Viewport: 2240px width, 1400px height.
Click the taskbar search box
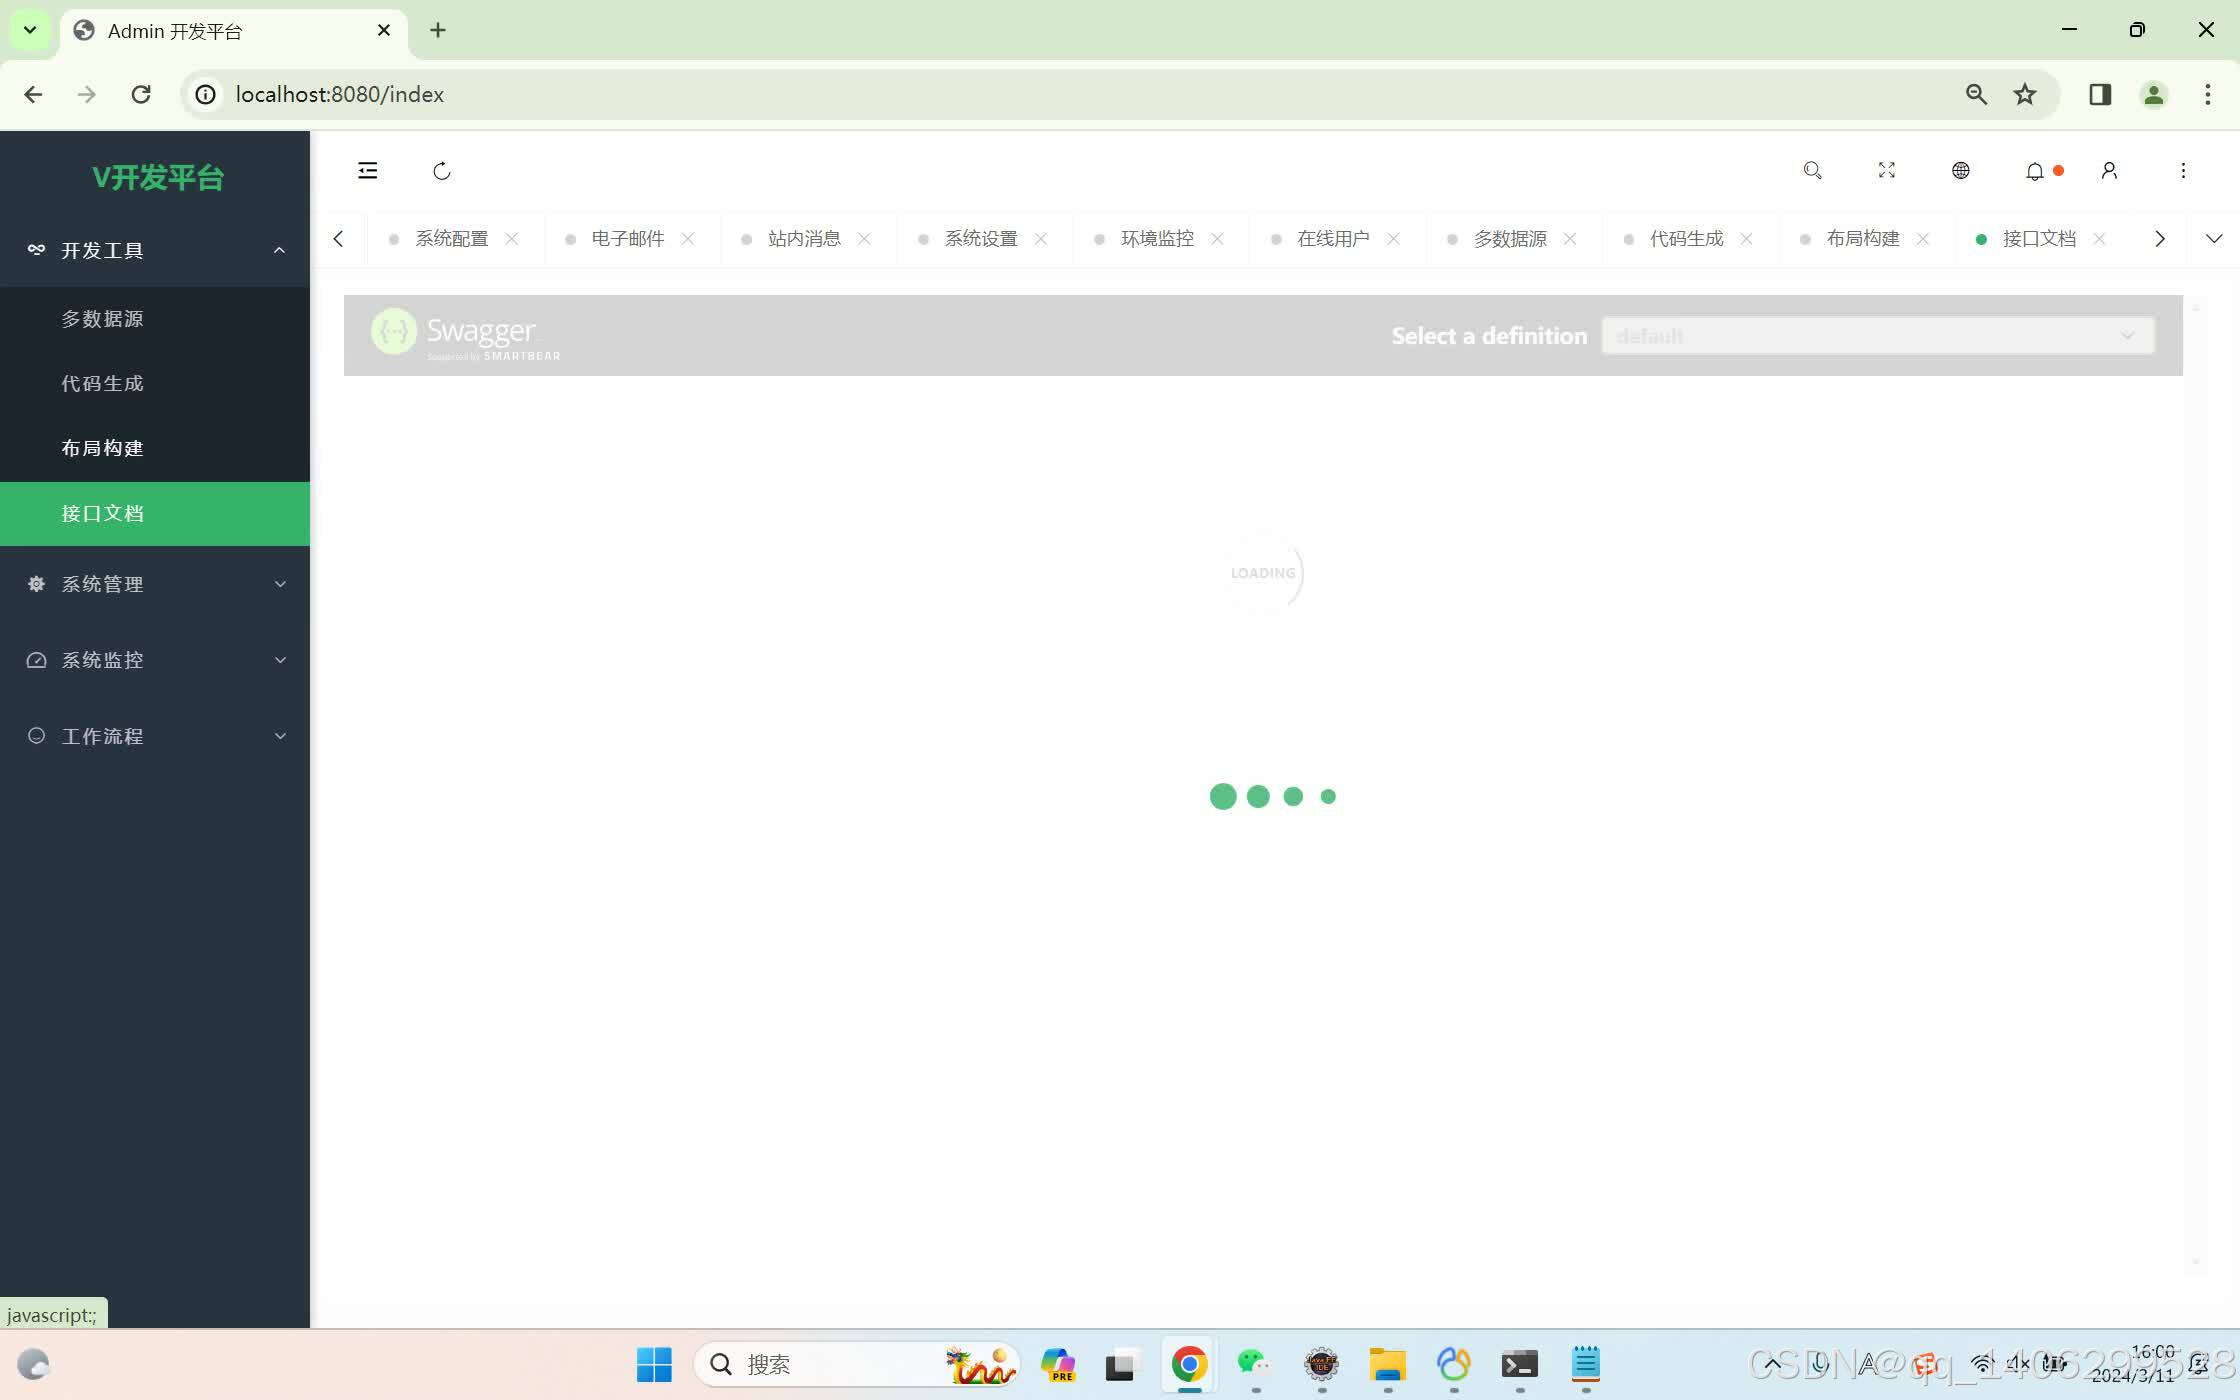pyautogui.click(x=857, y=1364)
